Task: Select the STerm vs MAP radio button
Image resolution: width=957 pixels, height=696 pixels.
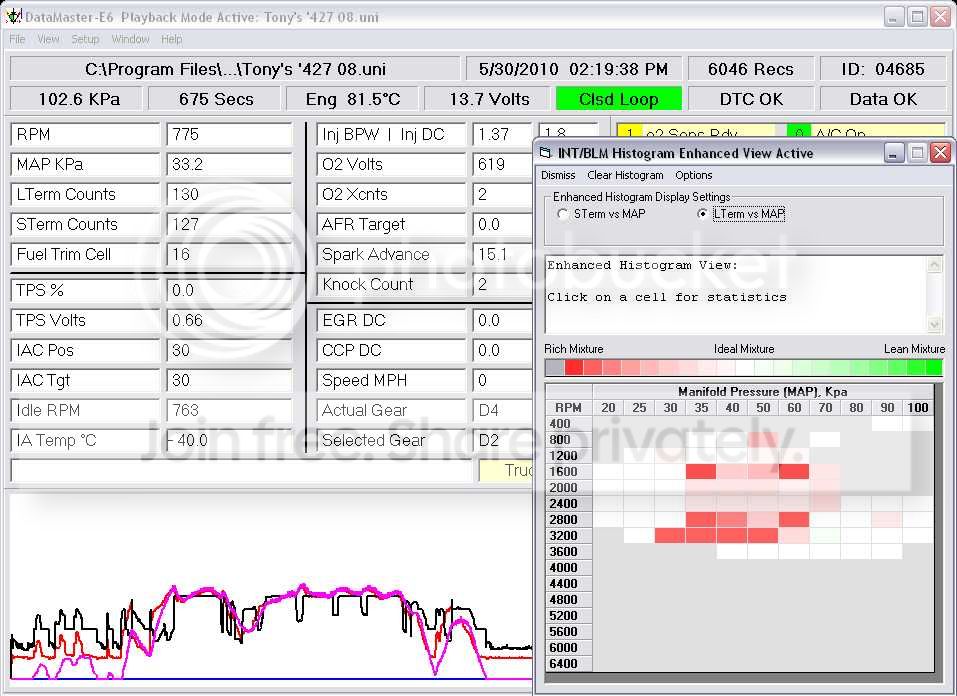Action: tap(562, 214)
